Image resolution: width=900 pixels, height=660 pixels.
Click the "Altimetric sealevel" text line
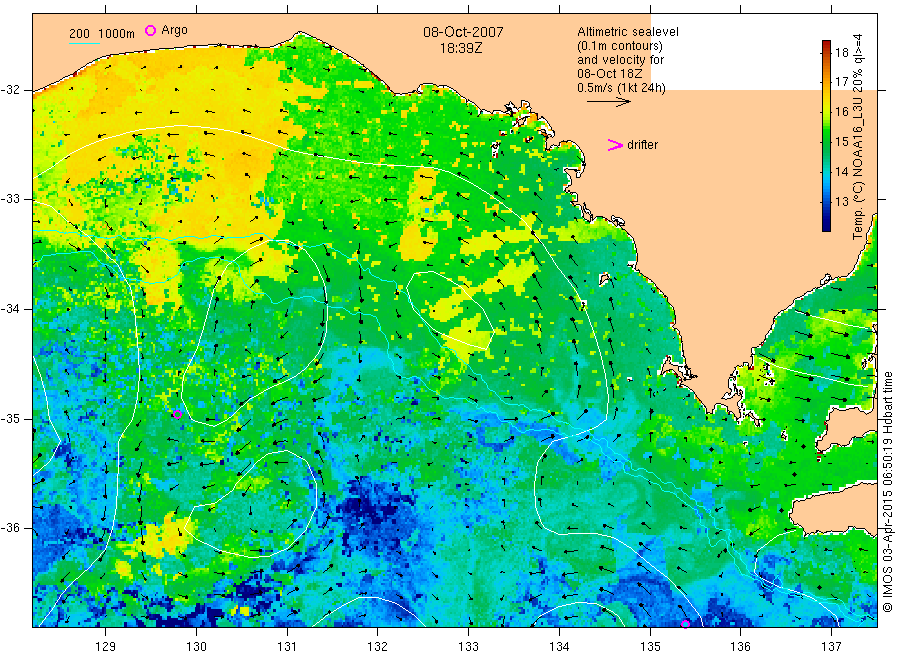(628, 32)
